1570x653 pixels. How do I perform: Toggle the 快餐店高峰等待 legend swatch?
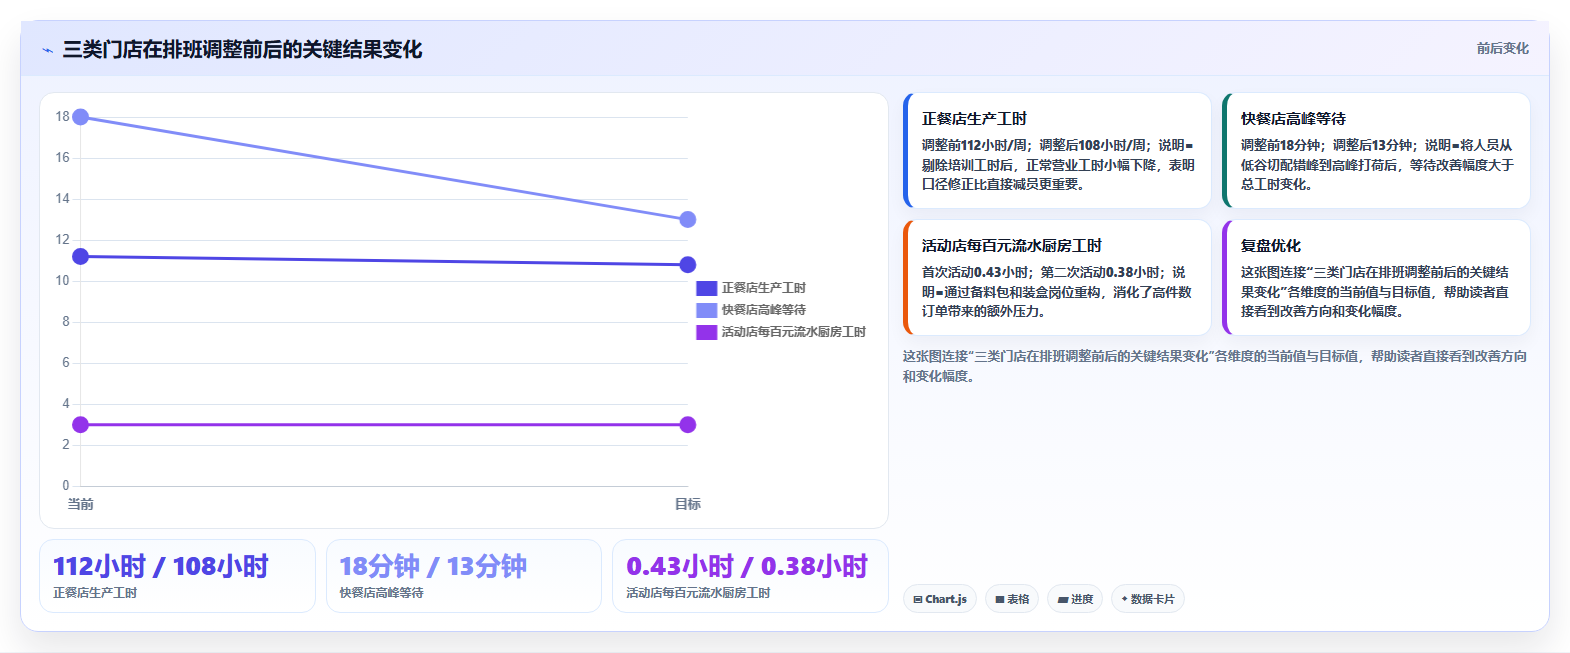pyautogui.click(x=706, y=310)
